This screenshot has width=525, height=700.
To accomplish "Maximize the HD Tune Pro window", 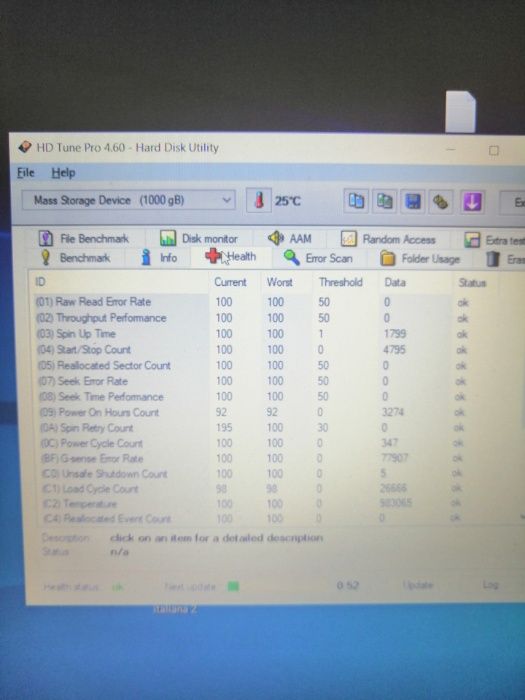I will (493, 150).
